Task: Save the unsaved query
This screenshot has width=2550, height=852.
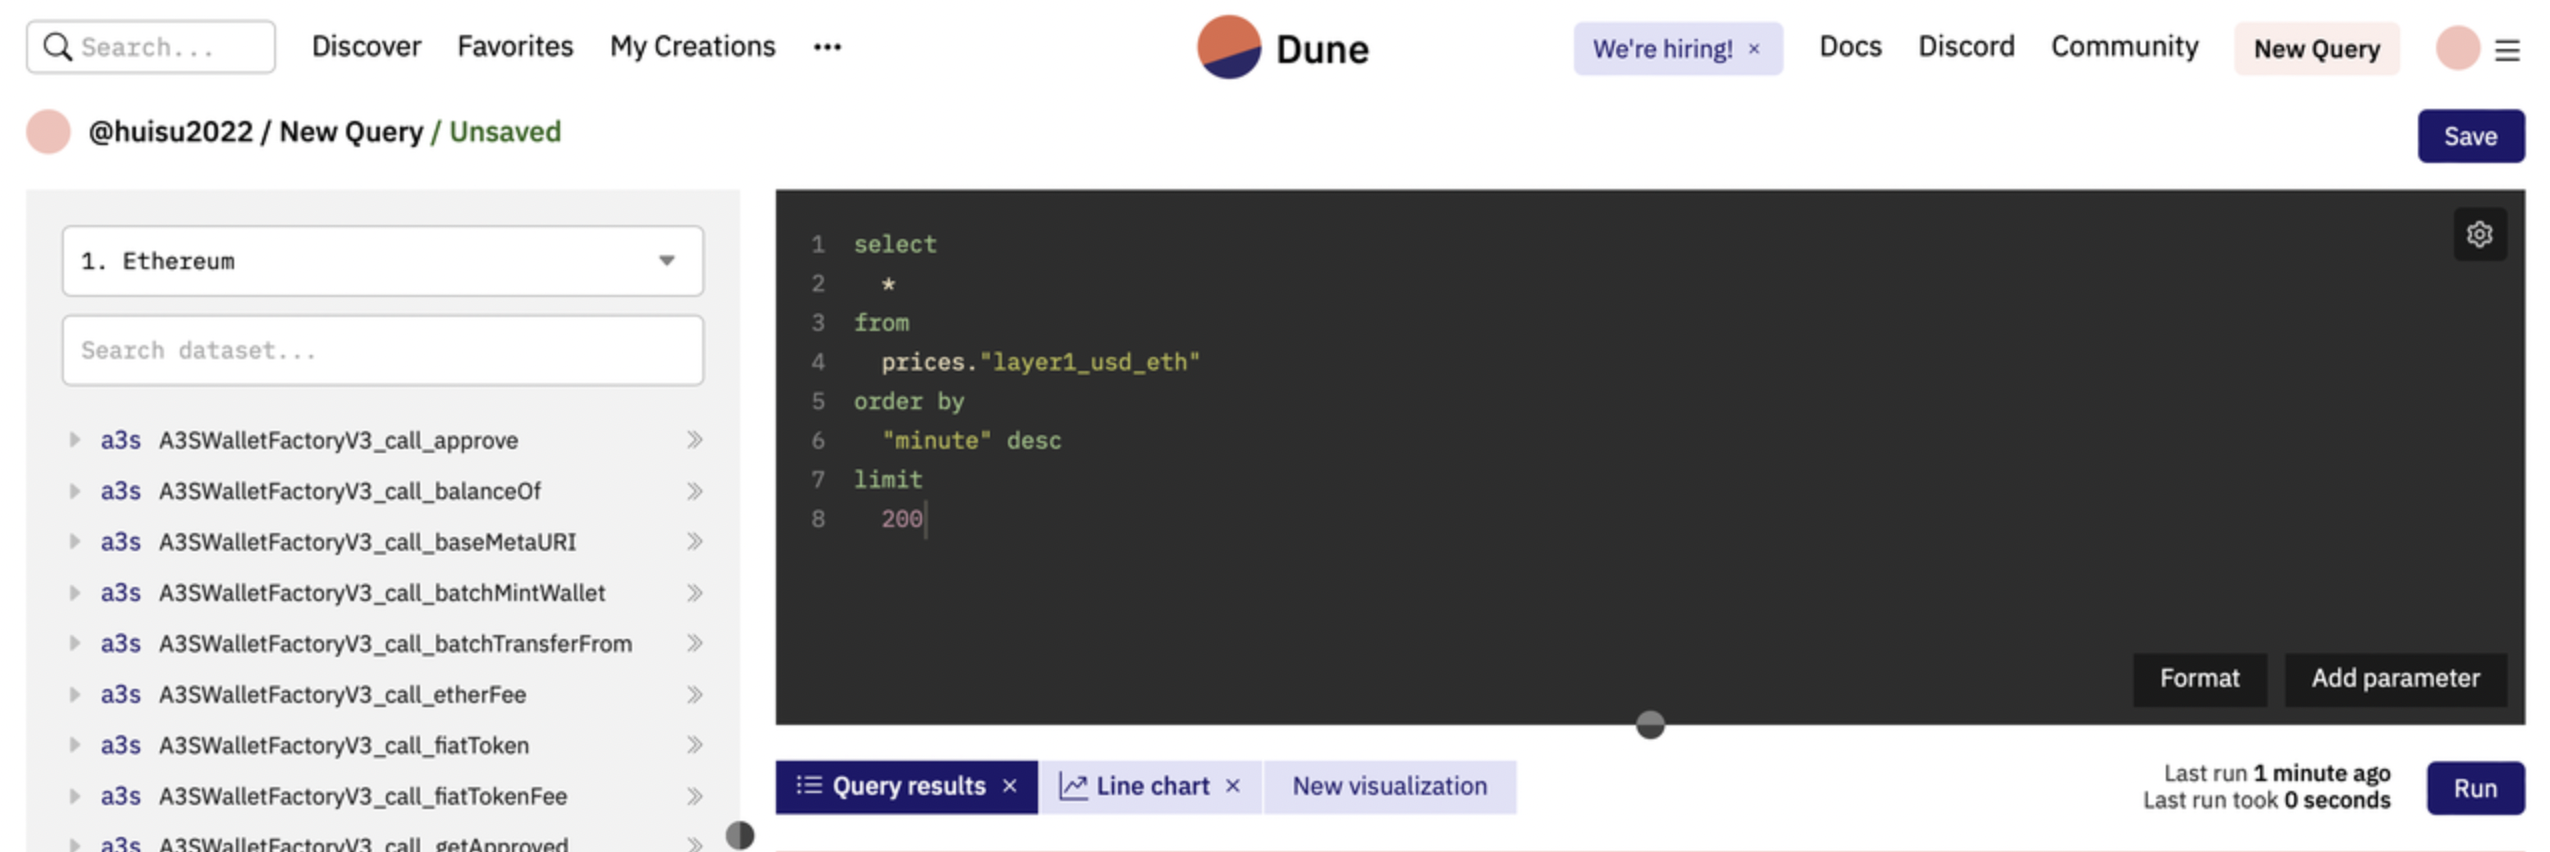Action: coord(2470,136)
